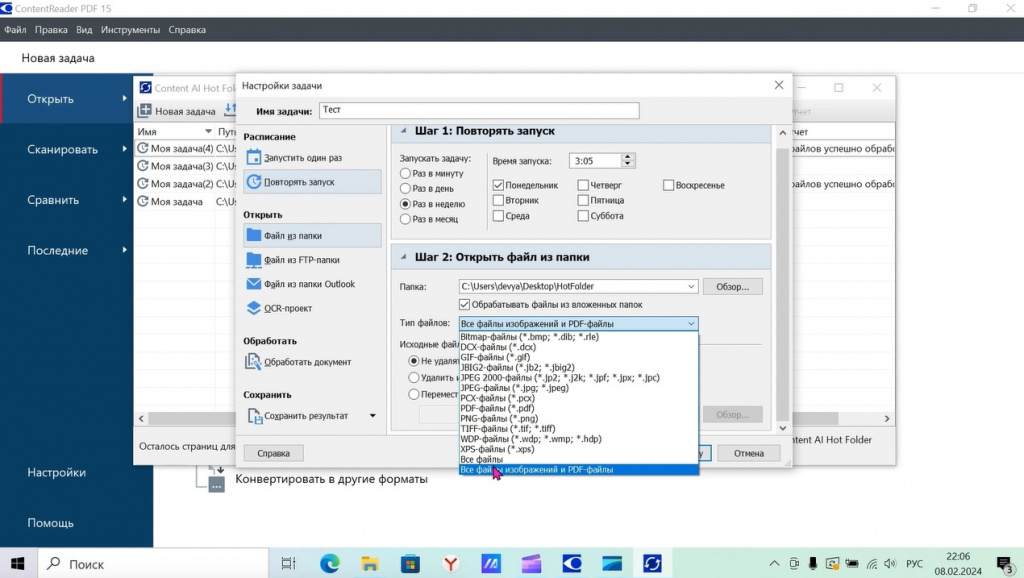Increase launch time with spinner up
1024x578 pixels.
pyautogui.click(x=628, y=157)
